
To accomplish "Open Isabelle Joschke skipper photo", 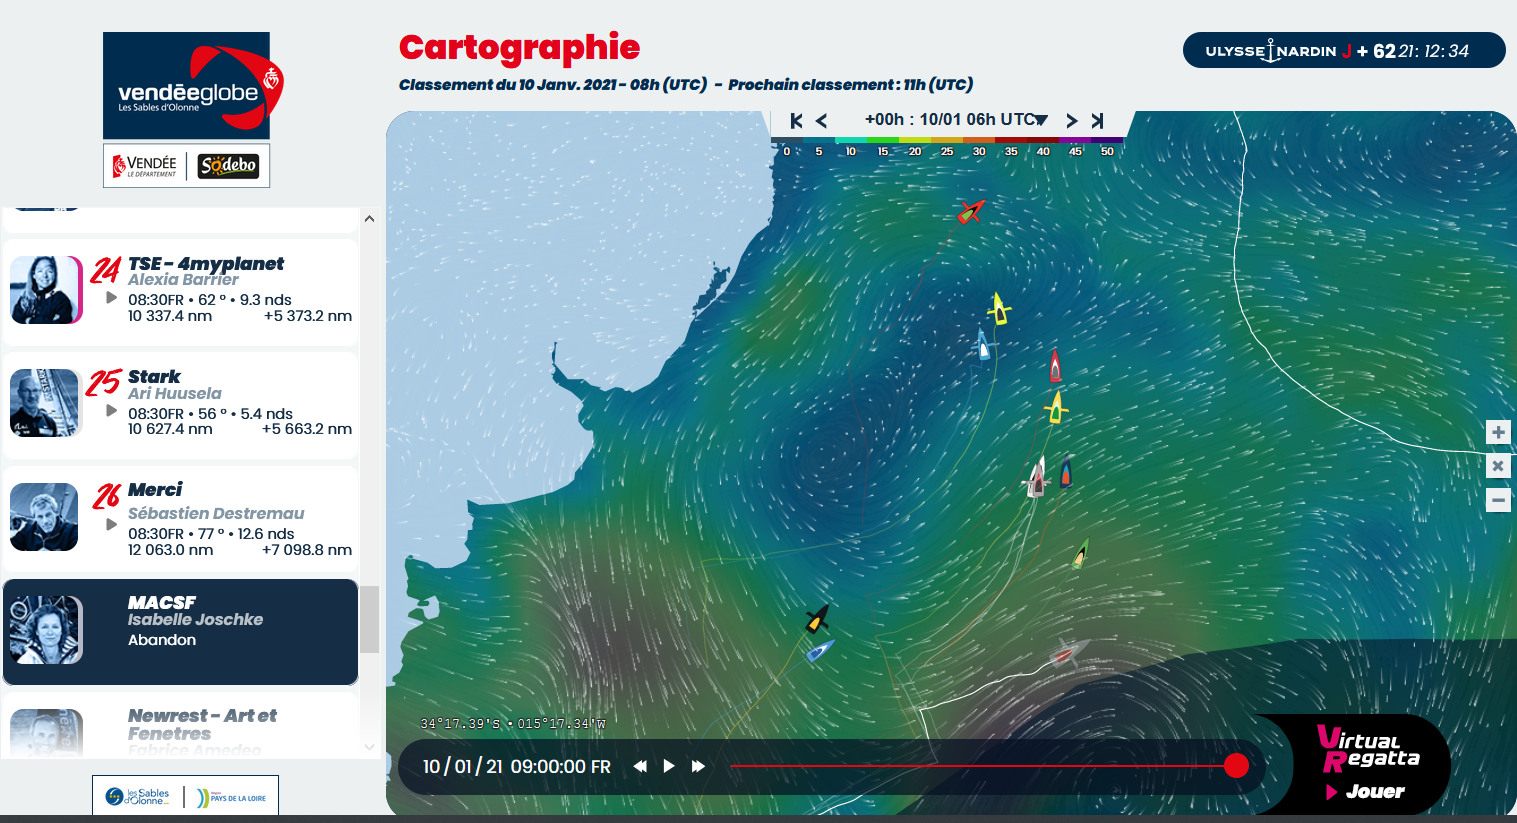I will [x=46, y=630].
